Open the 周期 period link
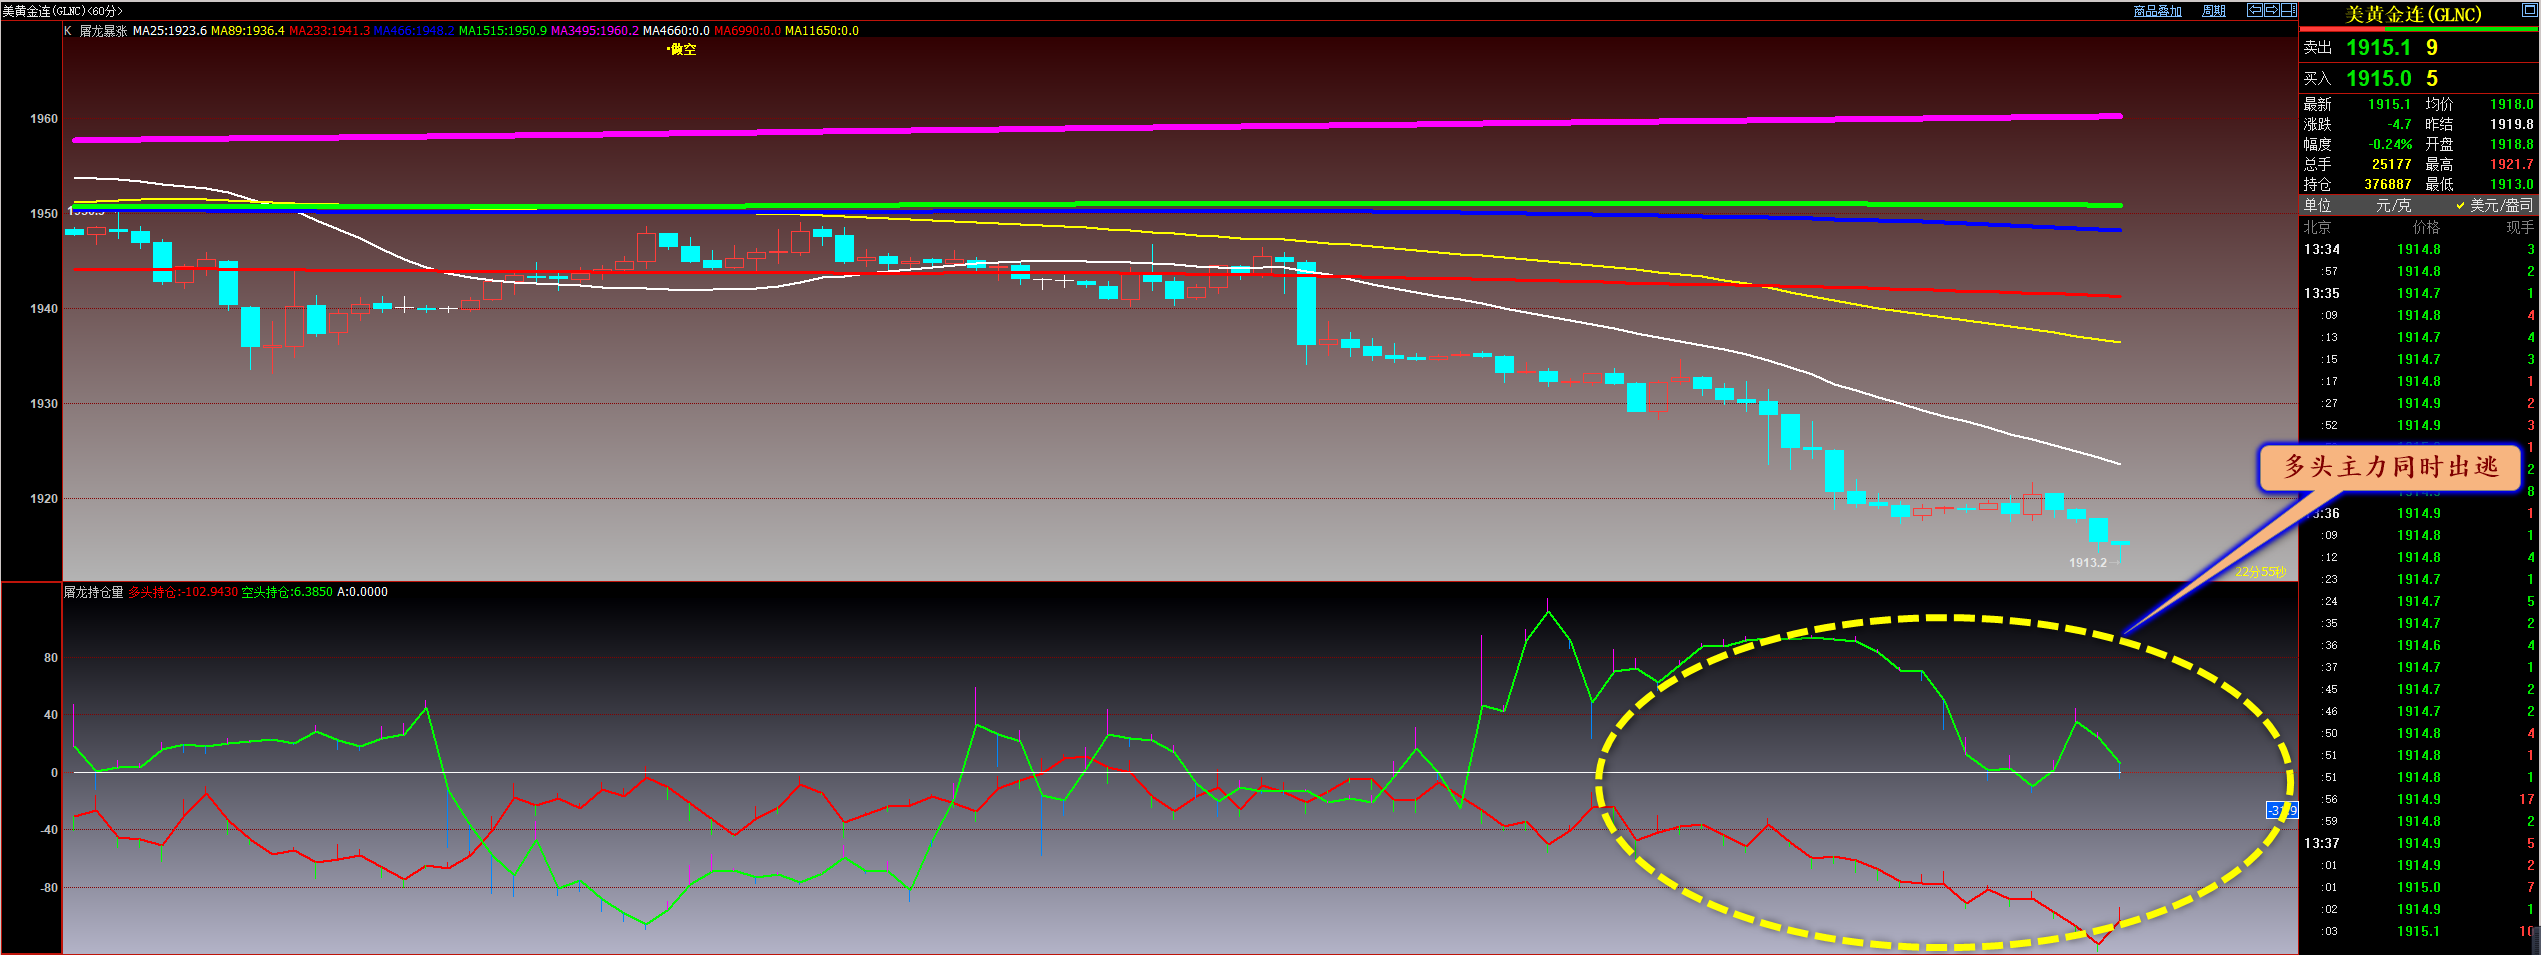This screenshot has width=2541, height=955. [x=2214, y=11]
